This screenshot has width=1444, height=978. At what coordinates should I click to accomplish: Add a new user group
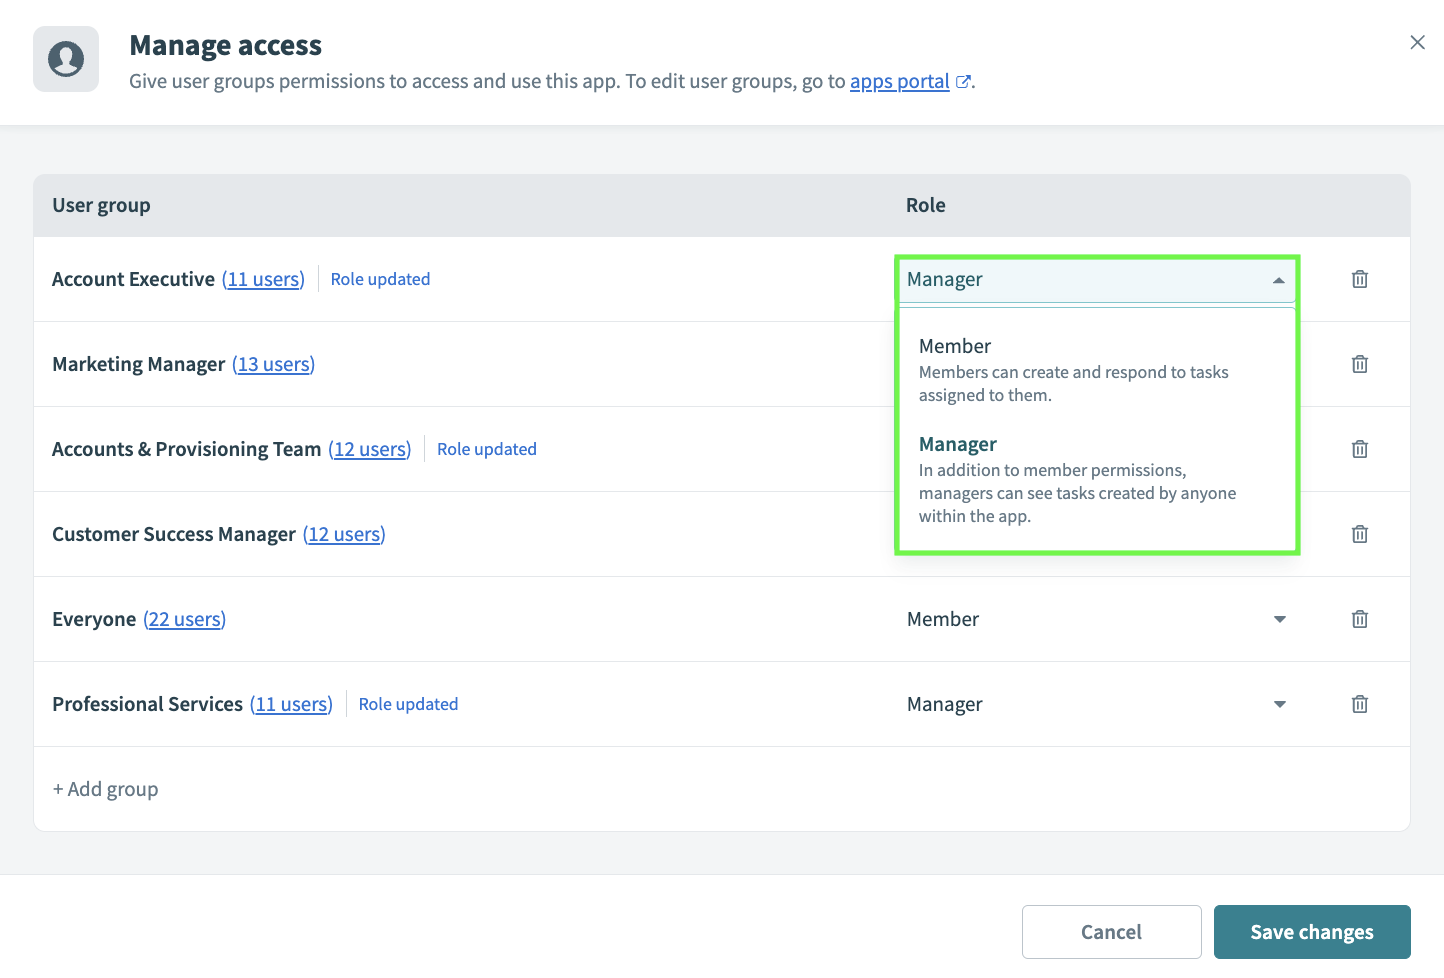pos(105,789)
